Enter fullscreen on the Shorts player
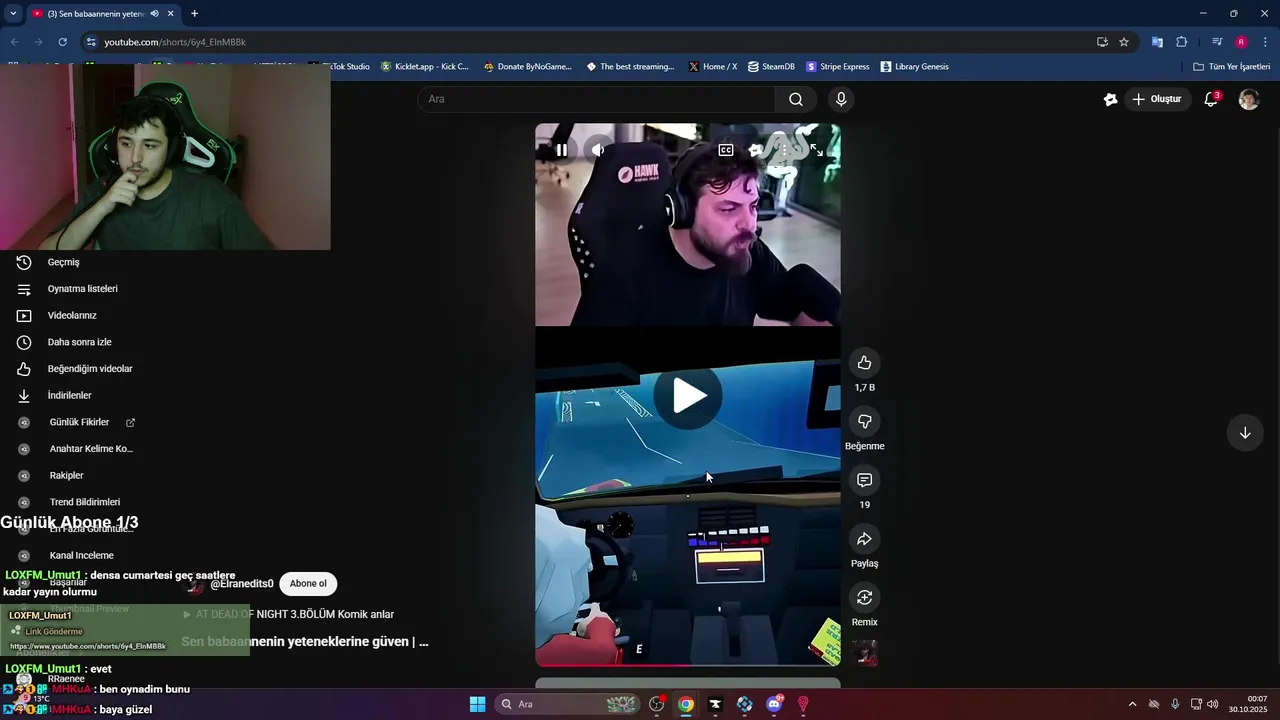This screenshot has height=720, width=1280. (x=817, y=150)
